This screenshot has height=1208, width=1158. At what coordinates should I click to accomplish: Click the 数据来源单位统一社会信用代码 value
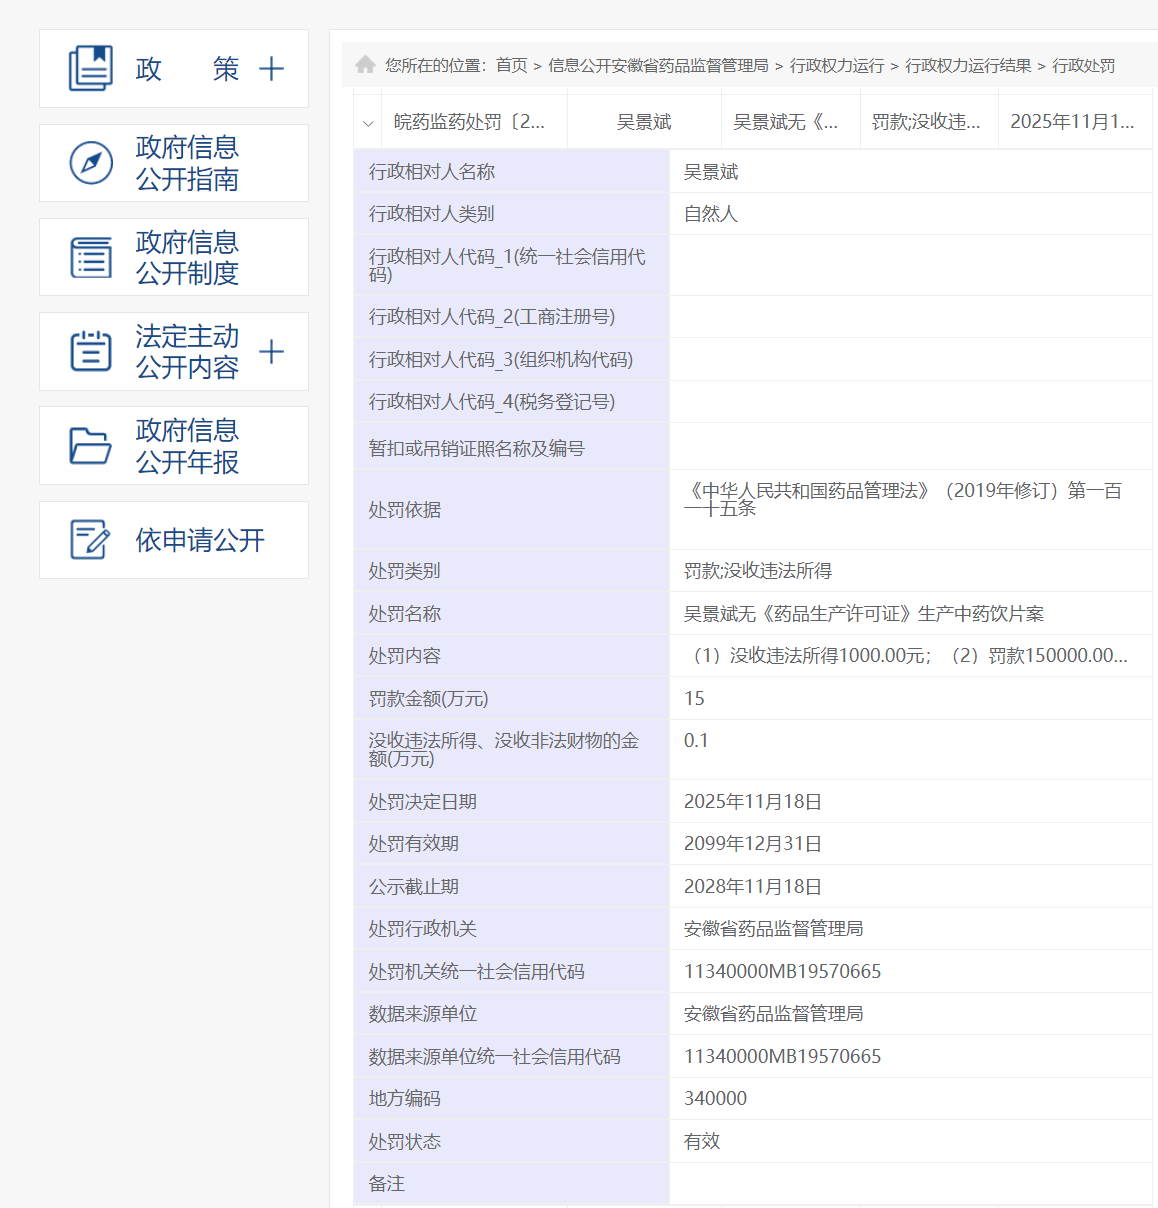tap(783, 1057)
